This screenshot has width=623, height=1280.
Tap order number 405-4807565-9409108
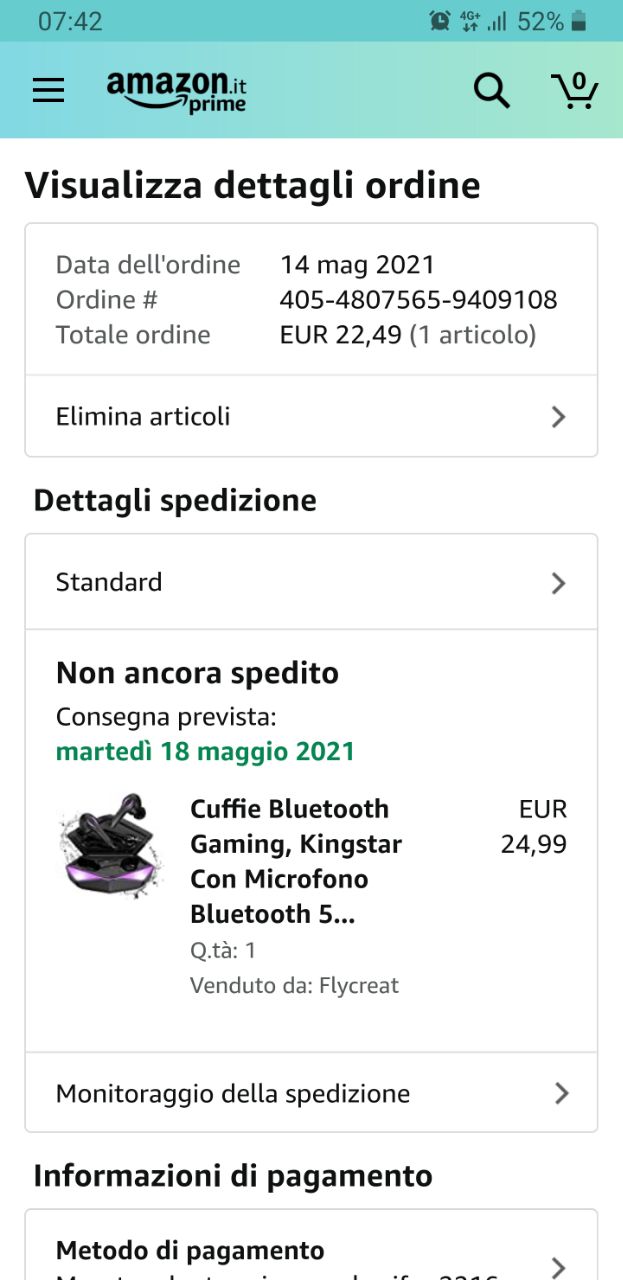click(x=418, y=300)
